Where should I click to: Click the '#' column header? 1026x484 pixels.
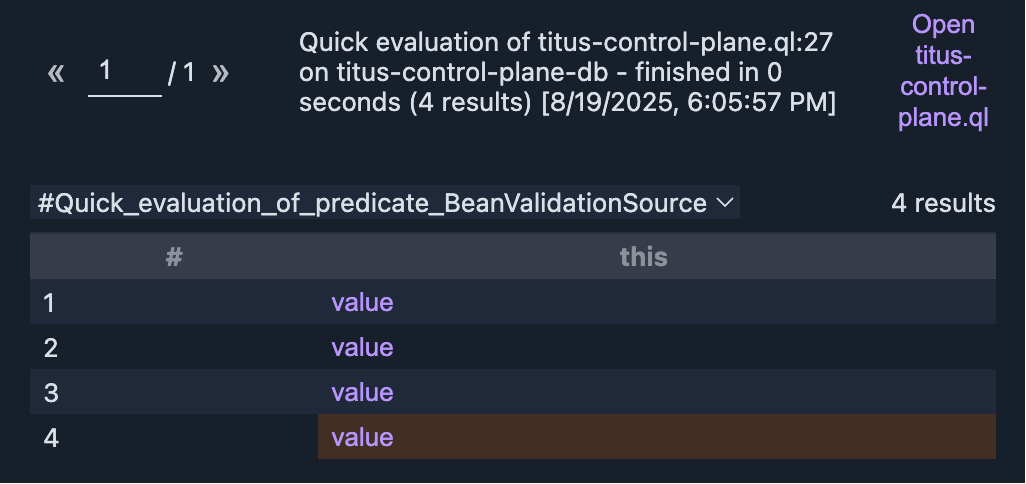pyautogui.click(x=174, y=257)
